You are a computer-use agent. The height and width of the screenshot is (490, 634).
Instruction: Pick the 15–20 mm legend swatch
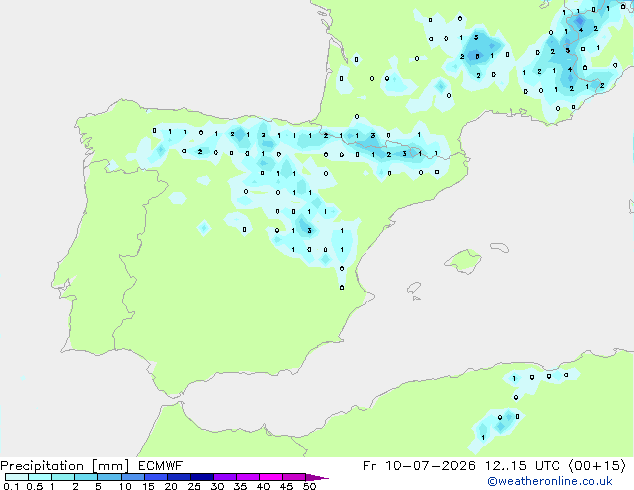(x=155, y=477)
